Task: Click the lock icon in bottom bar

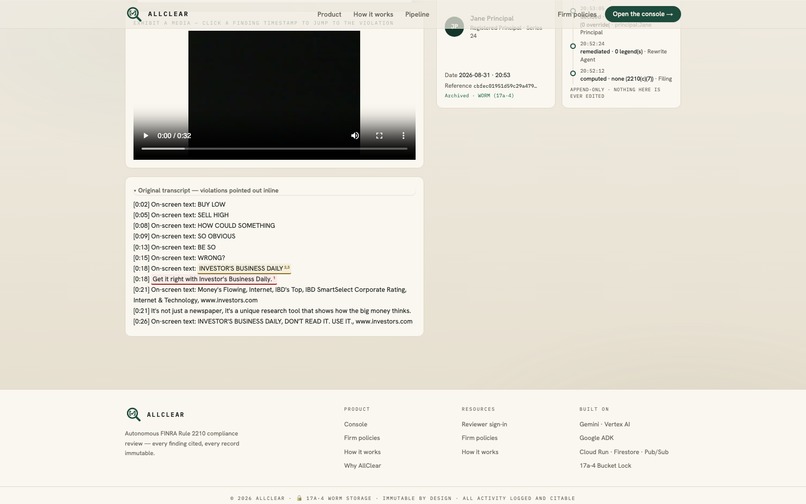Action: [x=299, y=498]
